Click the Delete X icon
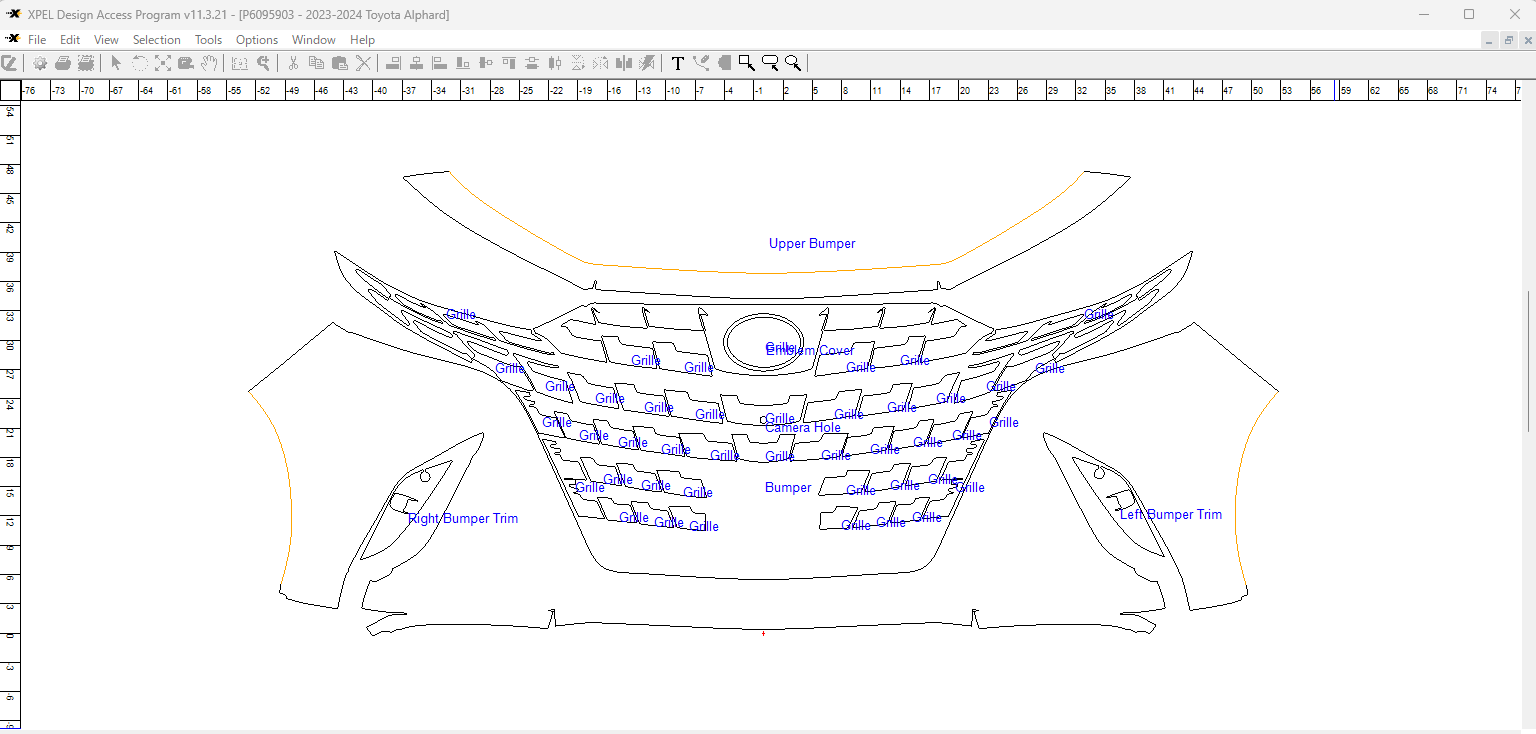The image size is (1536, 734). click(x=363, y=63)
